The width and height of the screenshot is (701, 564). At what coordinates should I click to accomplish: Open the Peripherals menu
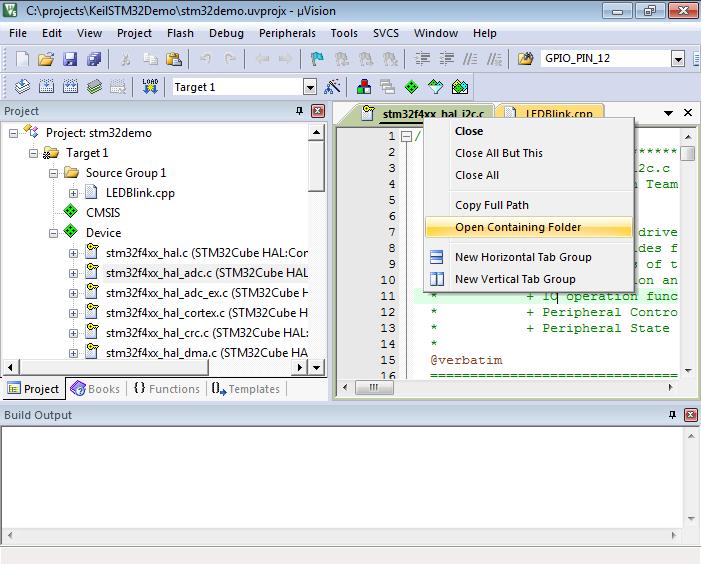(286, 33)
